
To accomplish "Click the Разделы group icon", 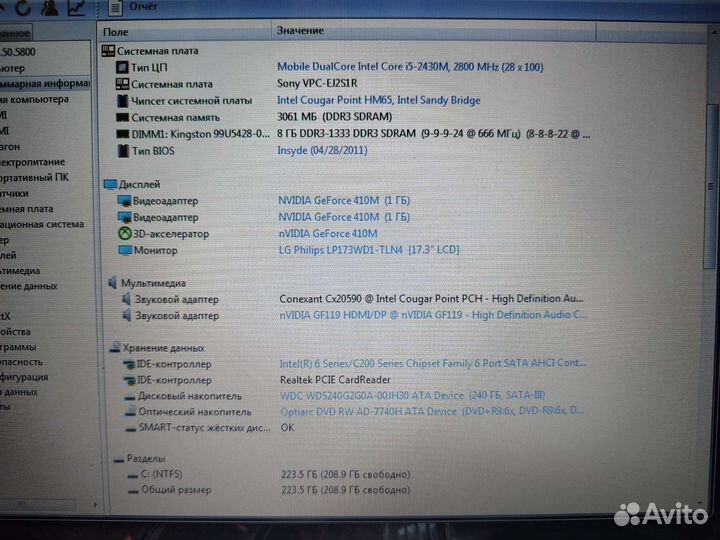I will 119,459.
